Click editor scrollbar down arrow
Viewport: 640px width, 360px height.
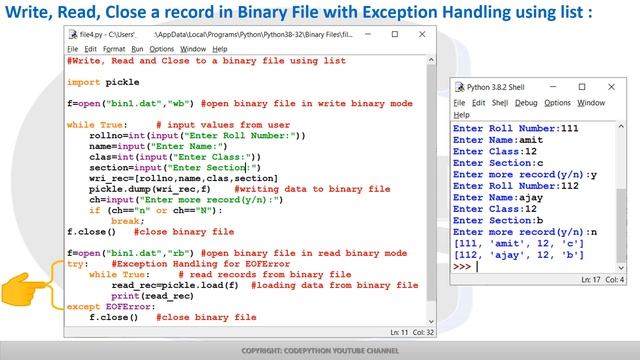click(x=431, y=322)
